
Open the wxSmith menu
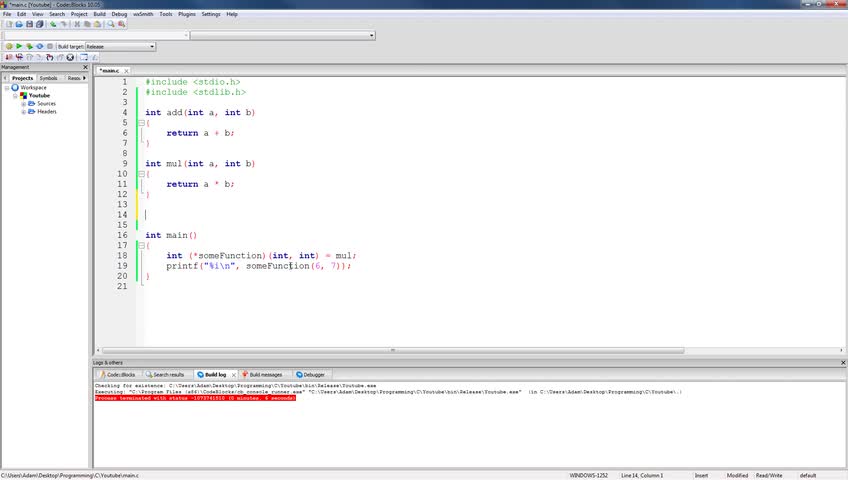tap(143, 14)
